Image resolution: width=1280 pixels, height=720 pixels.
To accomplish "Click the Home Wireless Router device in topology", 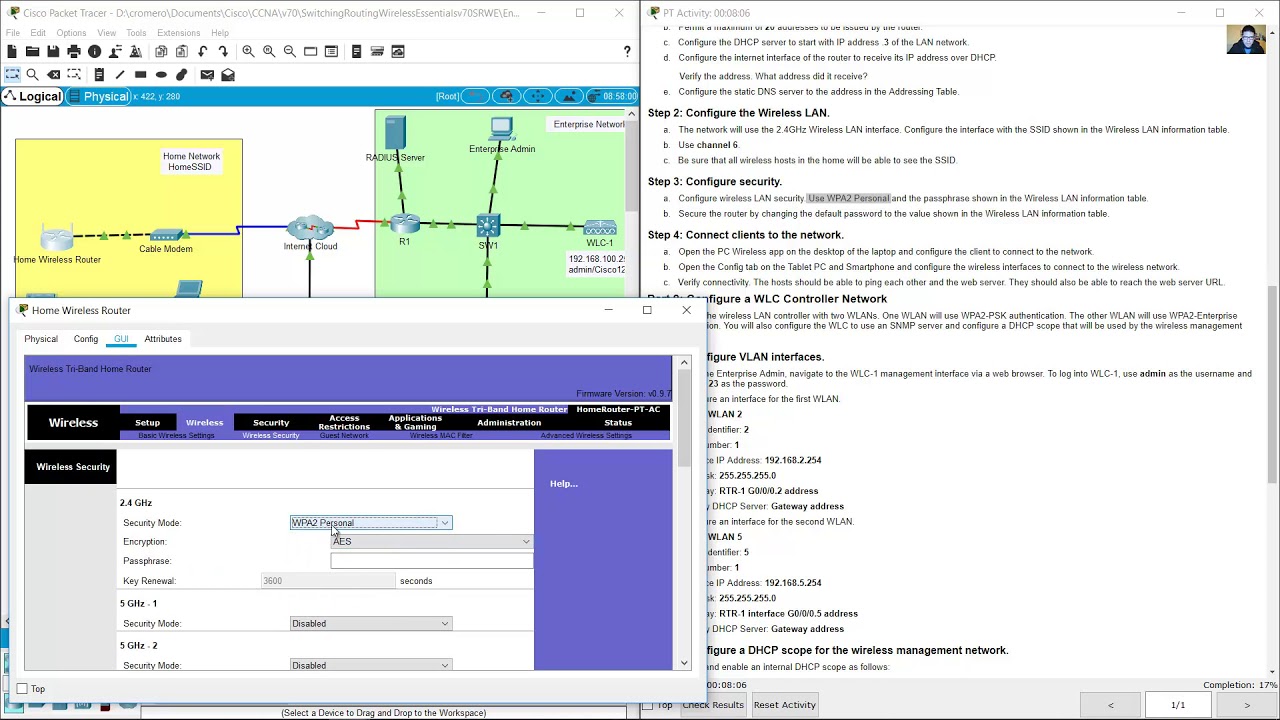I will tap(57, 239).
